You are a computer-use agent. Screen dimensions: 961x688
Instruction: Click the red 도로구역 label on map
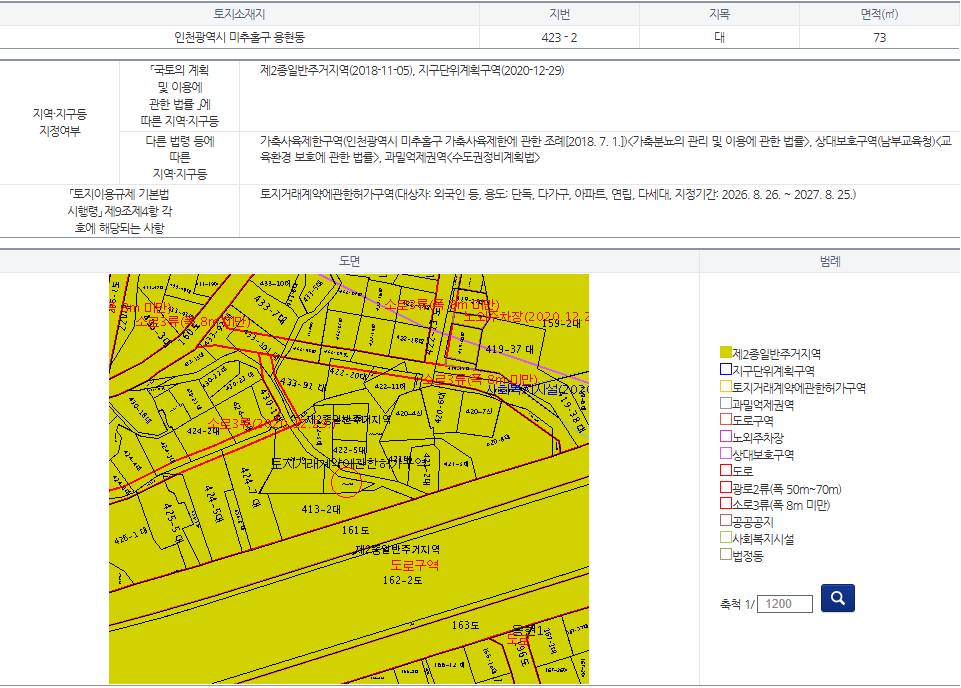tap(415, 565)
